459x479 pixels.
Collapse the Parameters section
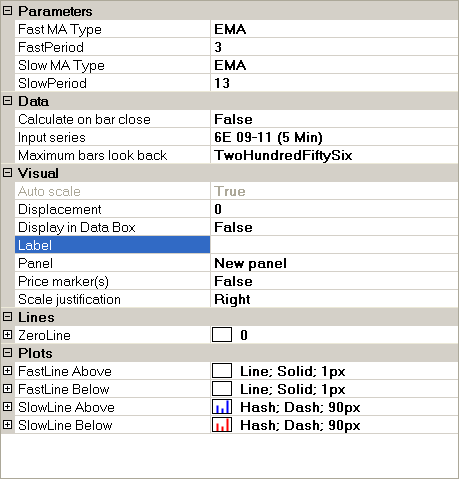pos(7,11)
